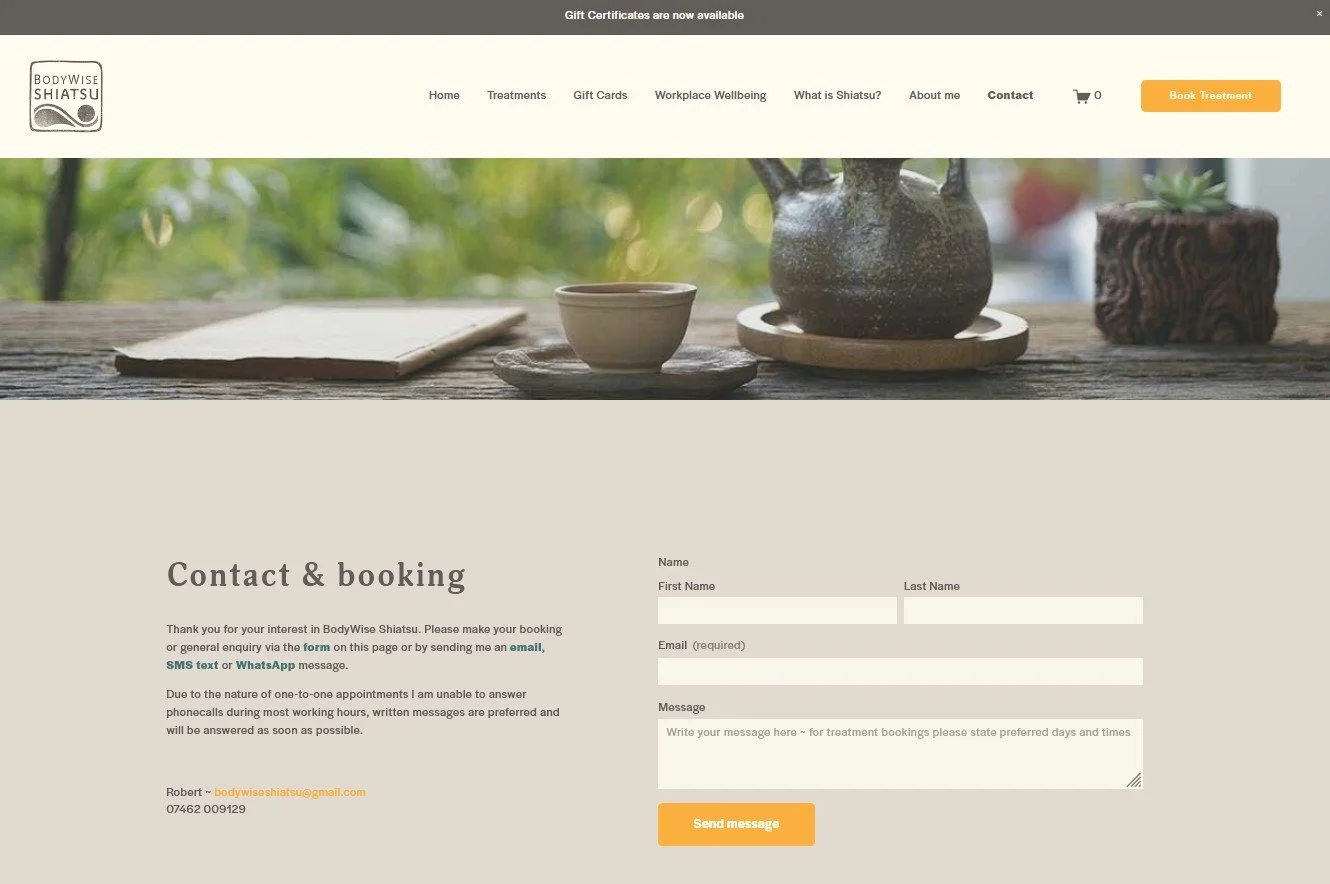Follow the bodywiseshiatsu@gmail.com link
This screenshot has width=1330, height=884.
[290, 792]
